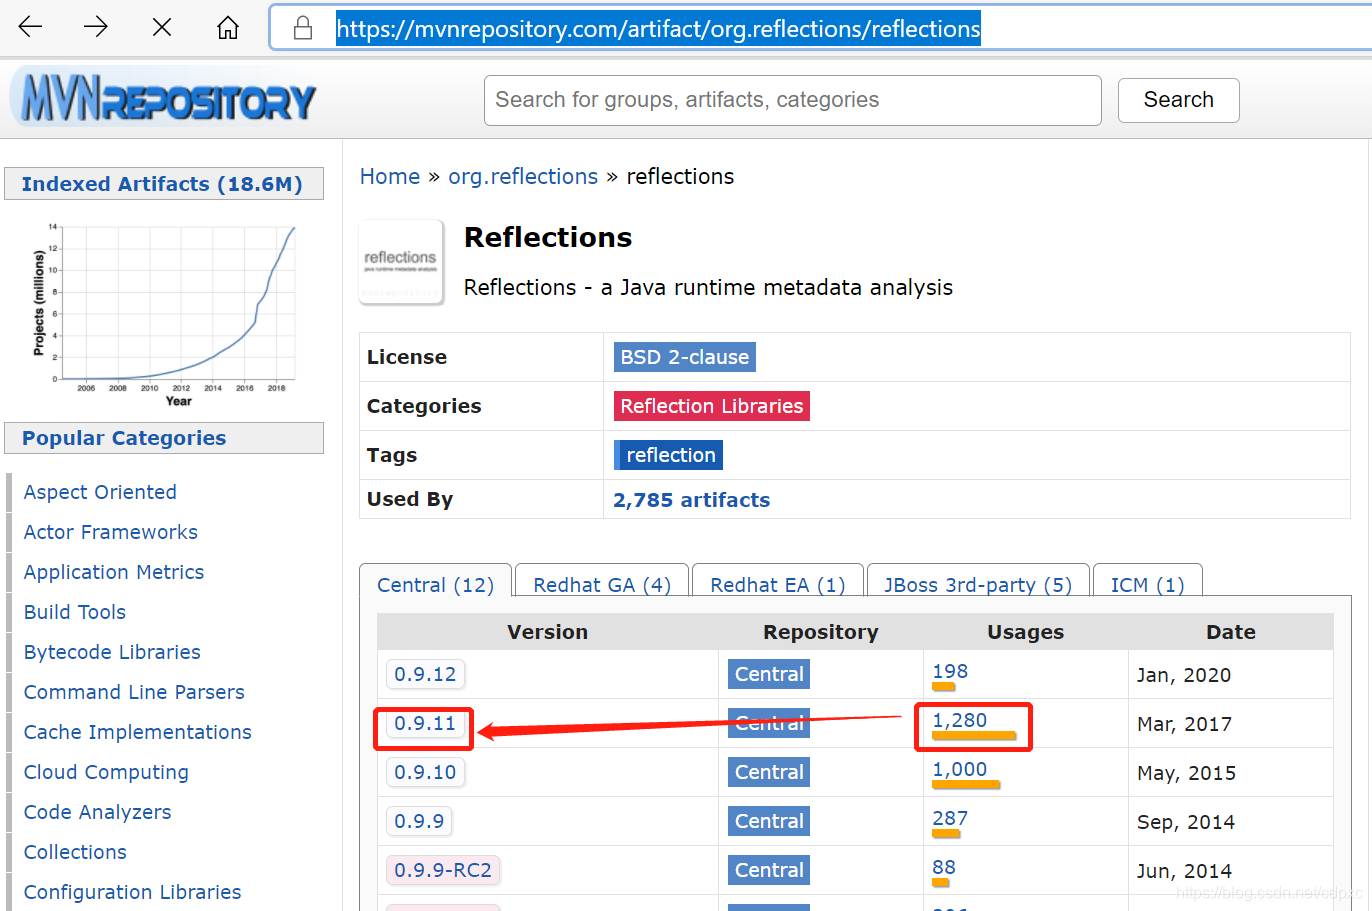Click the Reflections page title heading

point(548,237)
